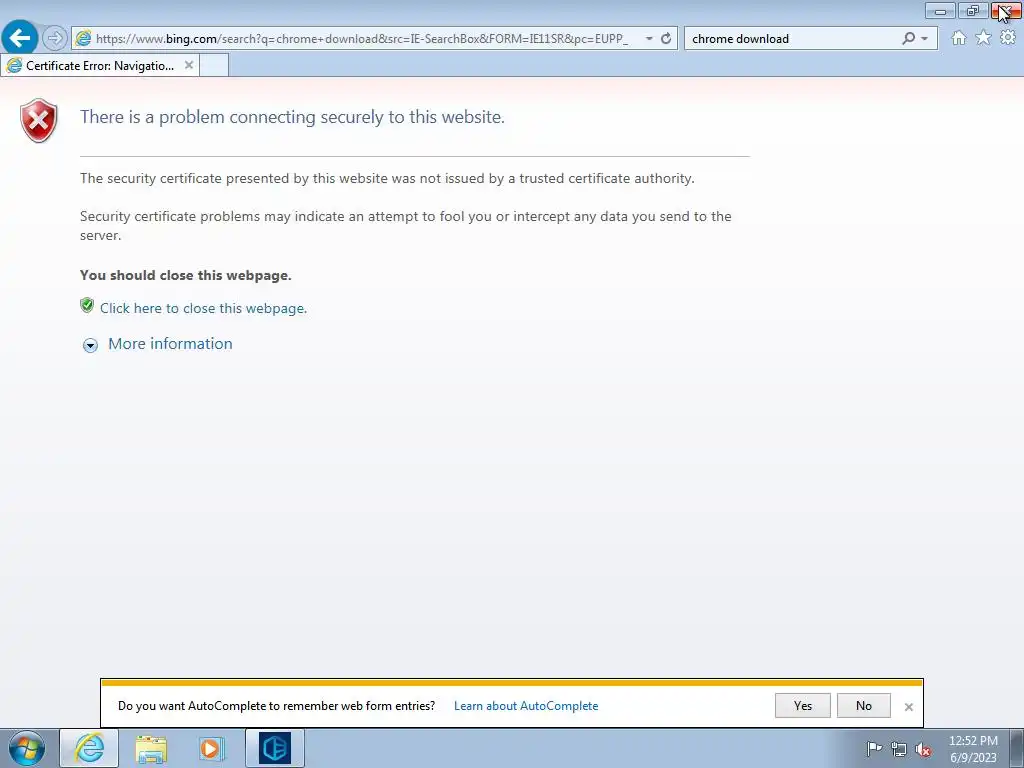Click the Forward navigation arrow
Screen dimensions: 1024x768
(55, 39)
